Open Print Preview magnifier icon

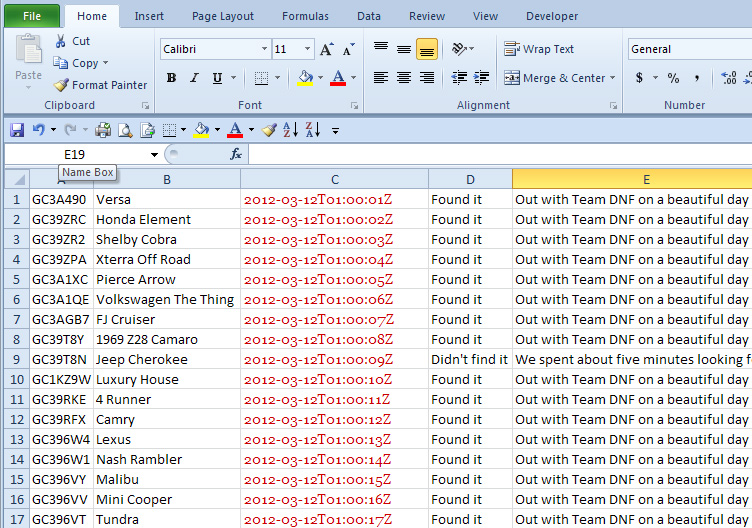(125, 130)
